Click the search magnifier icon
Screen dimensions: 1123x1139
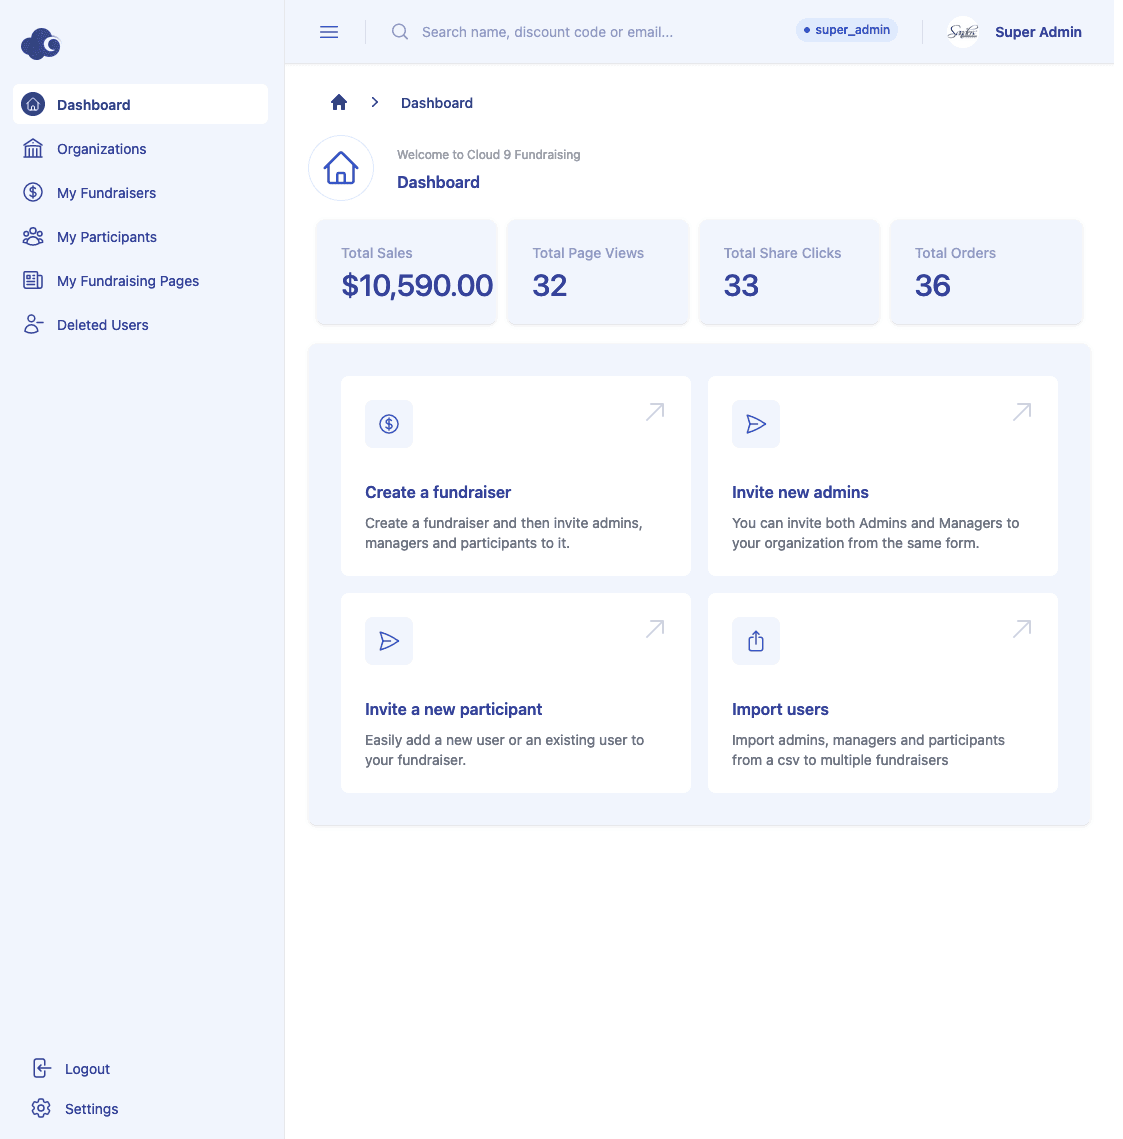click(400, 32)
